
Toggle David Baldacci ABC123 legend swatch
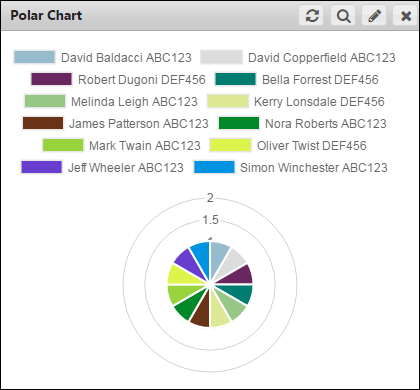pos(34,57)
